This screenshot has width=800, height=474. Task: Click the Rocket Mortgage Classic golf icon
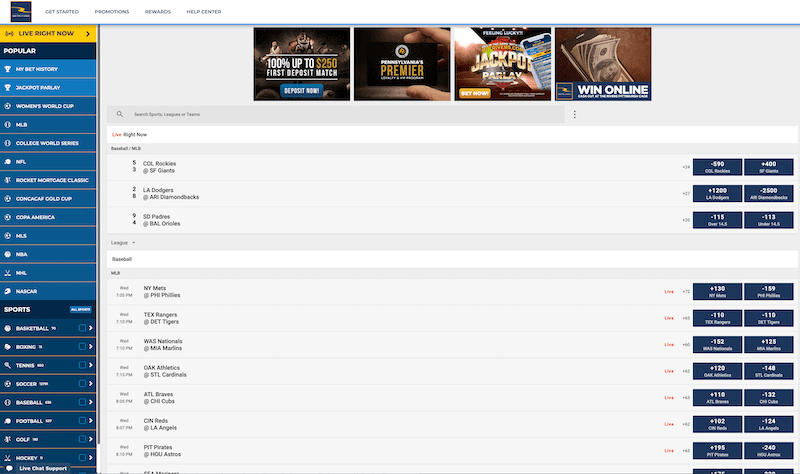[x=8, y=180]
